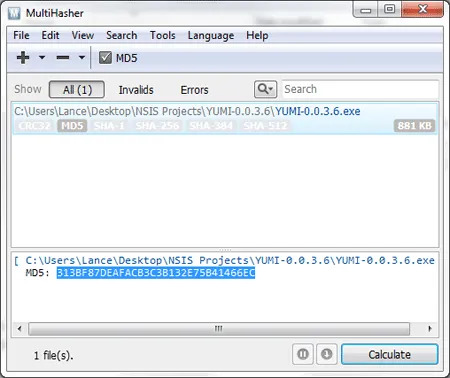This screenshot has width=450, height=378.
Task: Click the SHA-384 hash tag
Action: [x=211, y=126]
